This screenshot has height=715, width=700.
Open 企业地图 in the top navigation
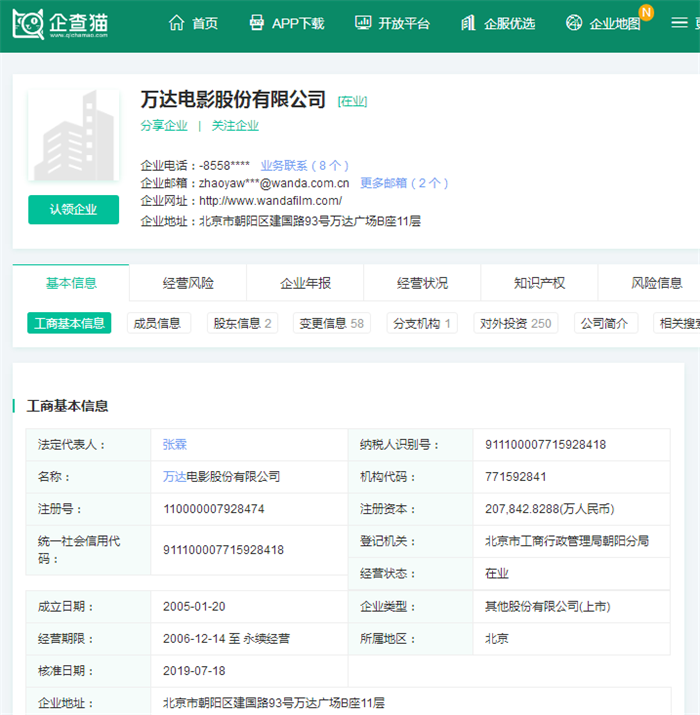click(x=615, y=23)
